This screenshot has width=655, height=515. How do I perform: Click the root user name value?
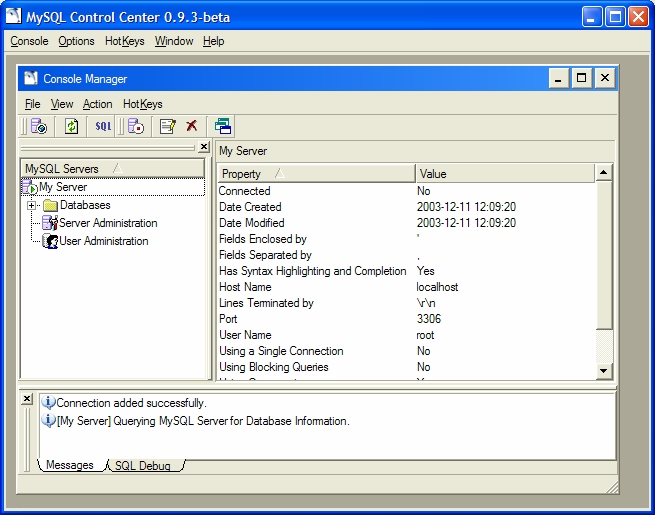425,335
